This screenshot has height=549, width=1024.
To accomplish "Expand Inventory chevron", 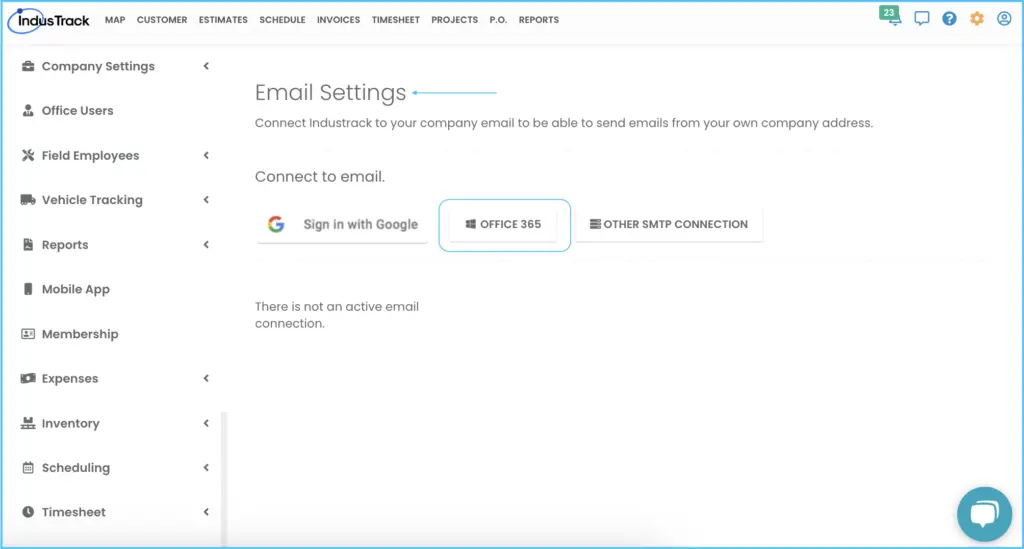I will coord(206,423).
